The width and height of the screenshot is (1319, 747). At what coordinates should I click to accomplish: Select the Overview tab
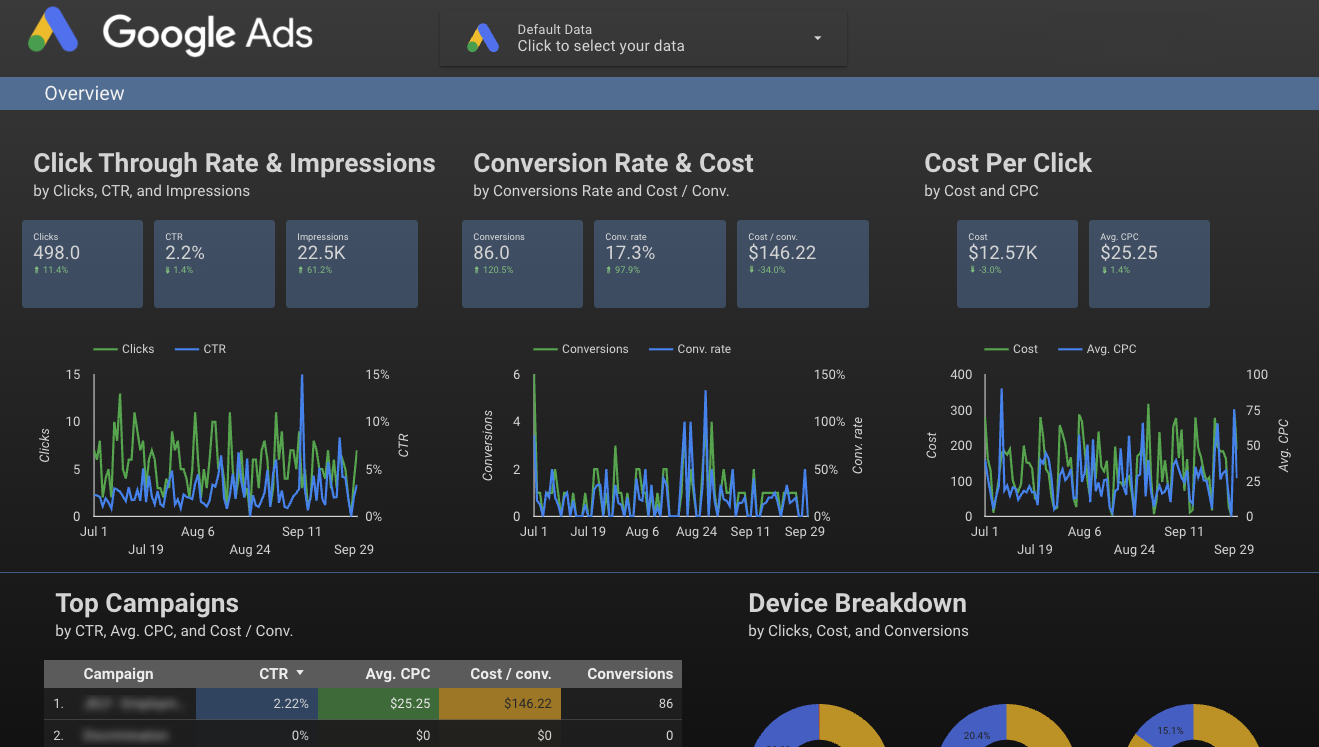tap(84, 93)
